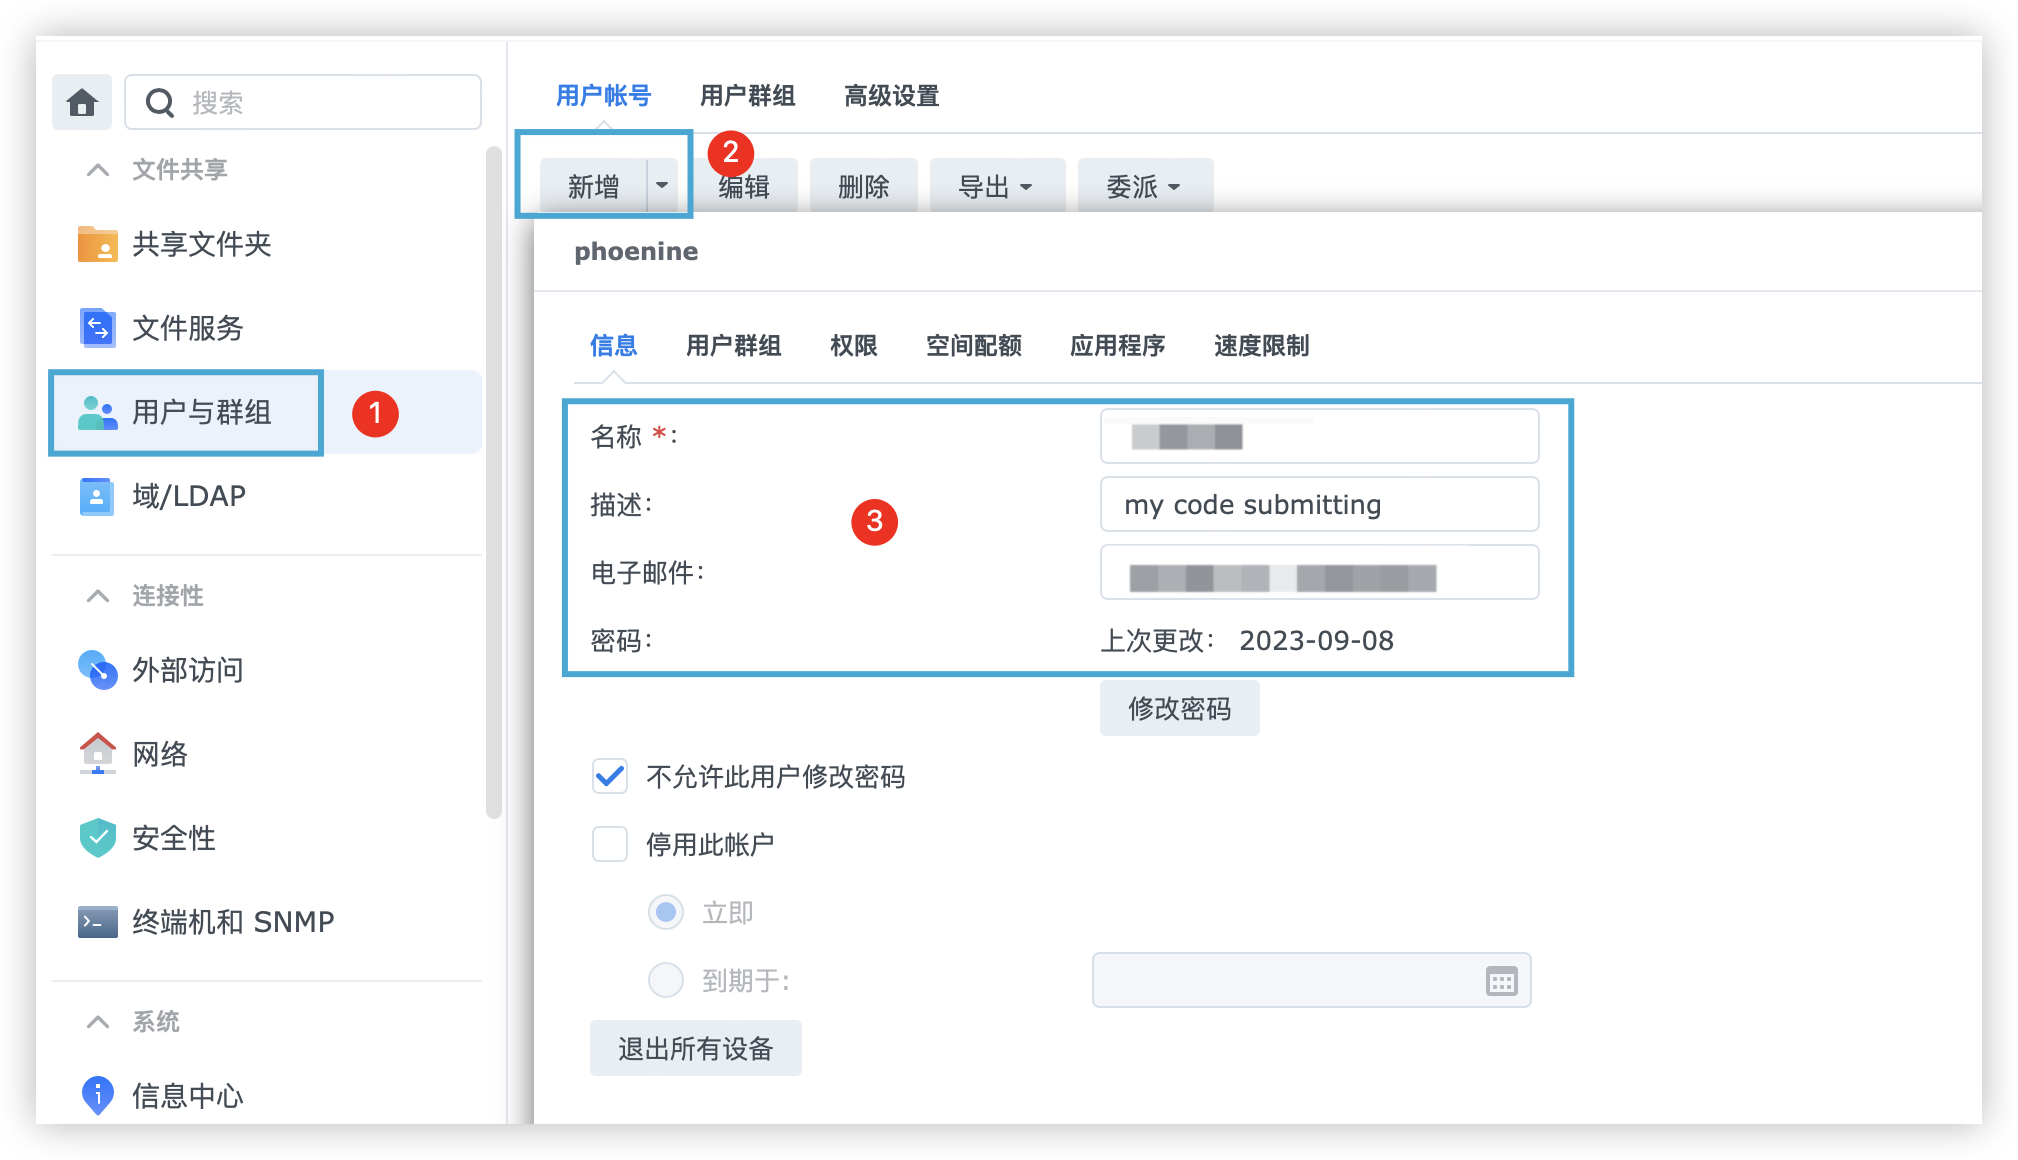Uncheck 不允许此用户修改密码
Screen dimensions: 2018x1160
609,777
